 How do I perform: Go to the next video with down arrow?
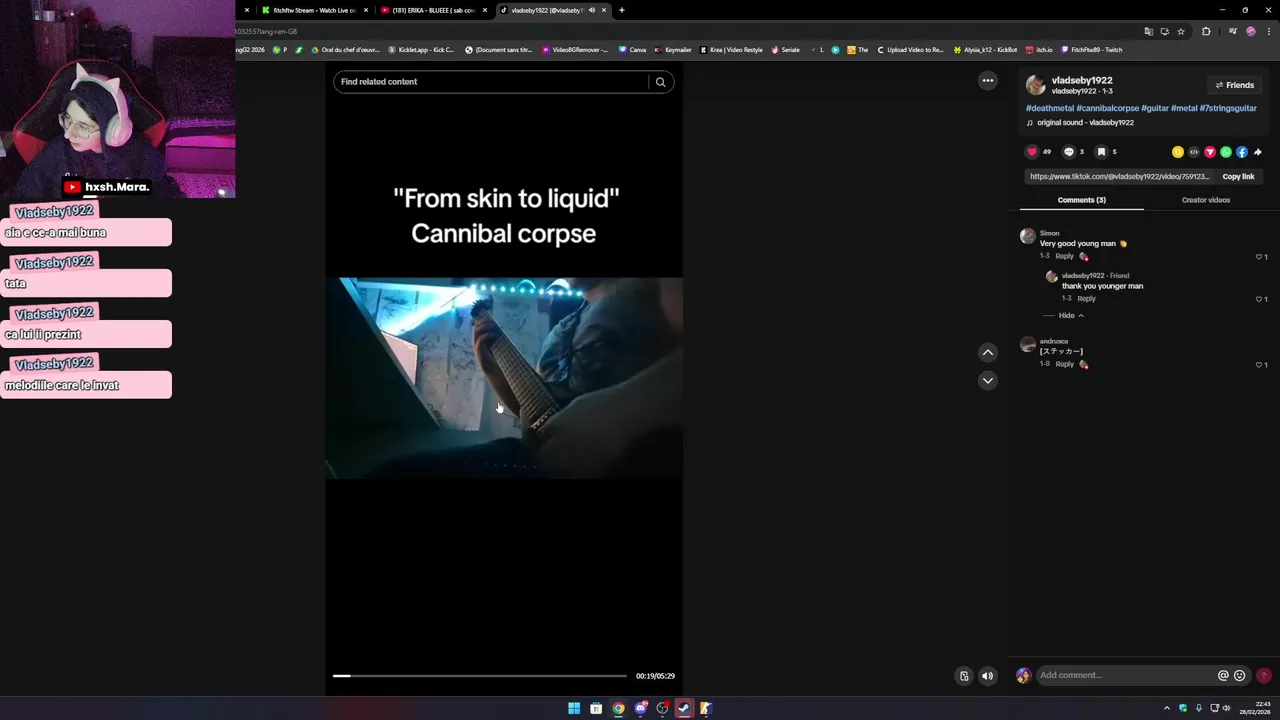click(987, 380)
